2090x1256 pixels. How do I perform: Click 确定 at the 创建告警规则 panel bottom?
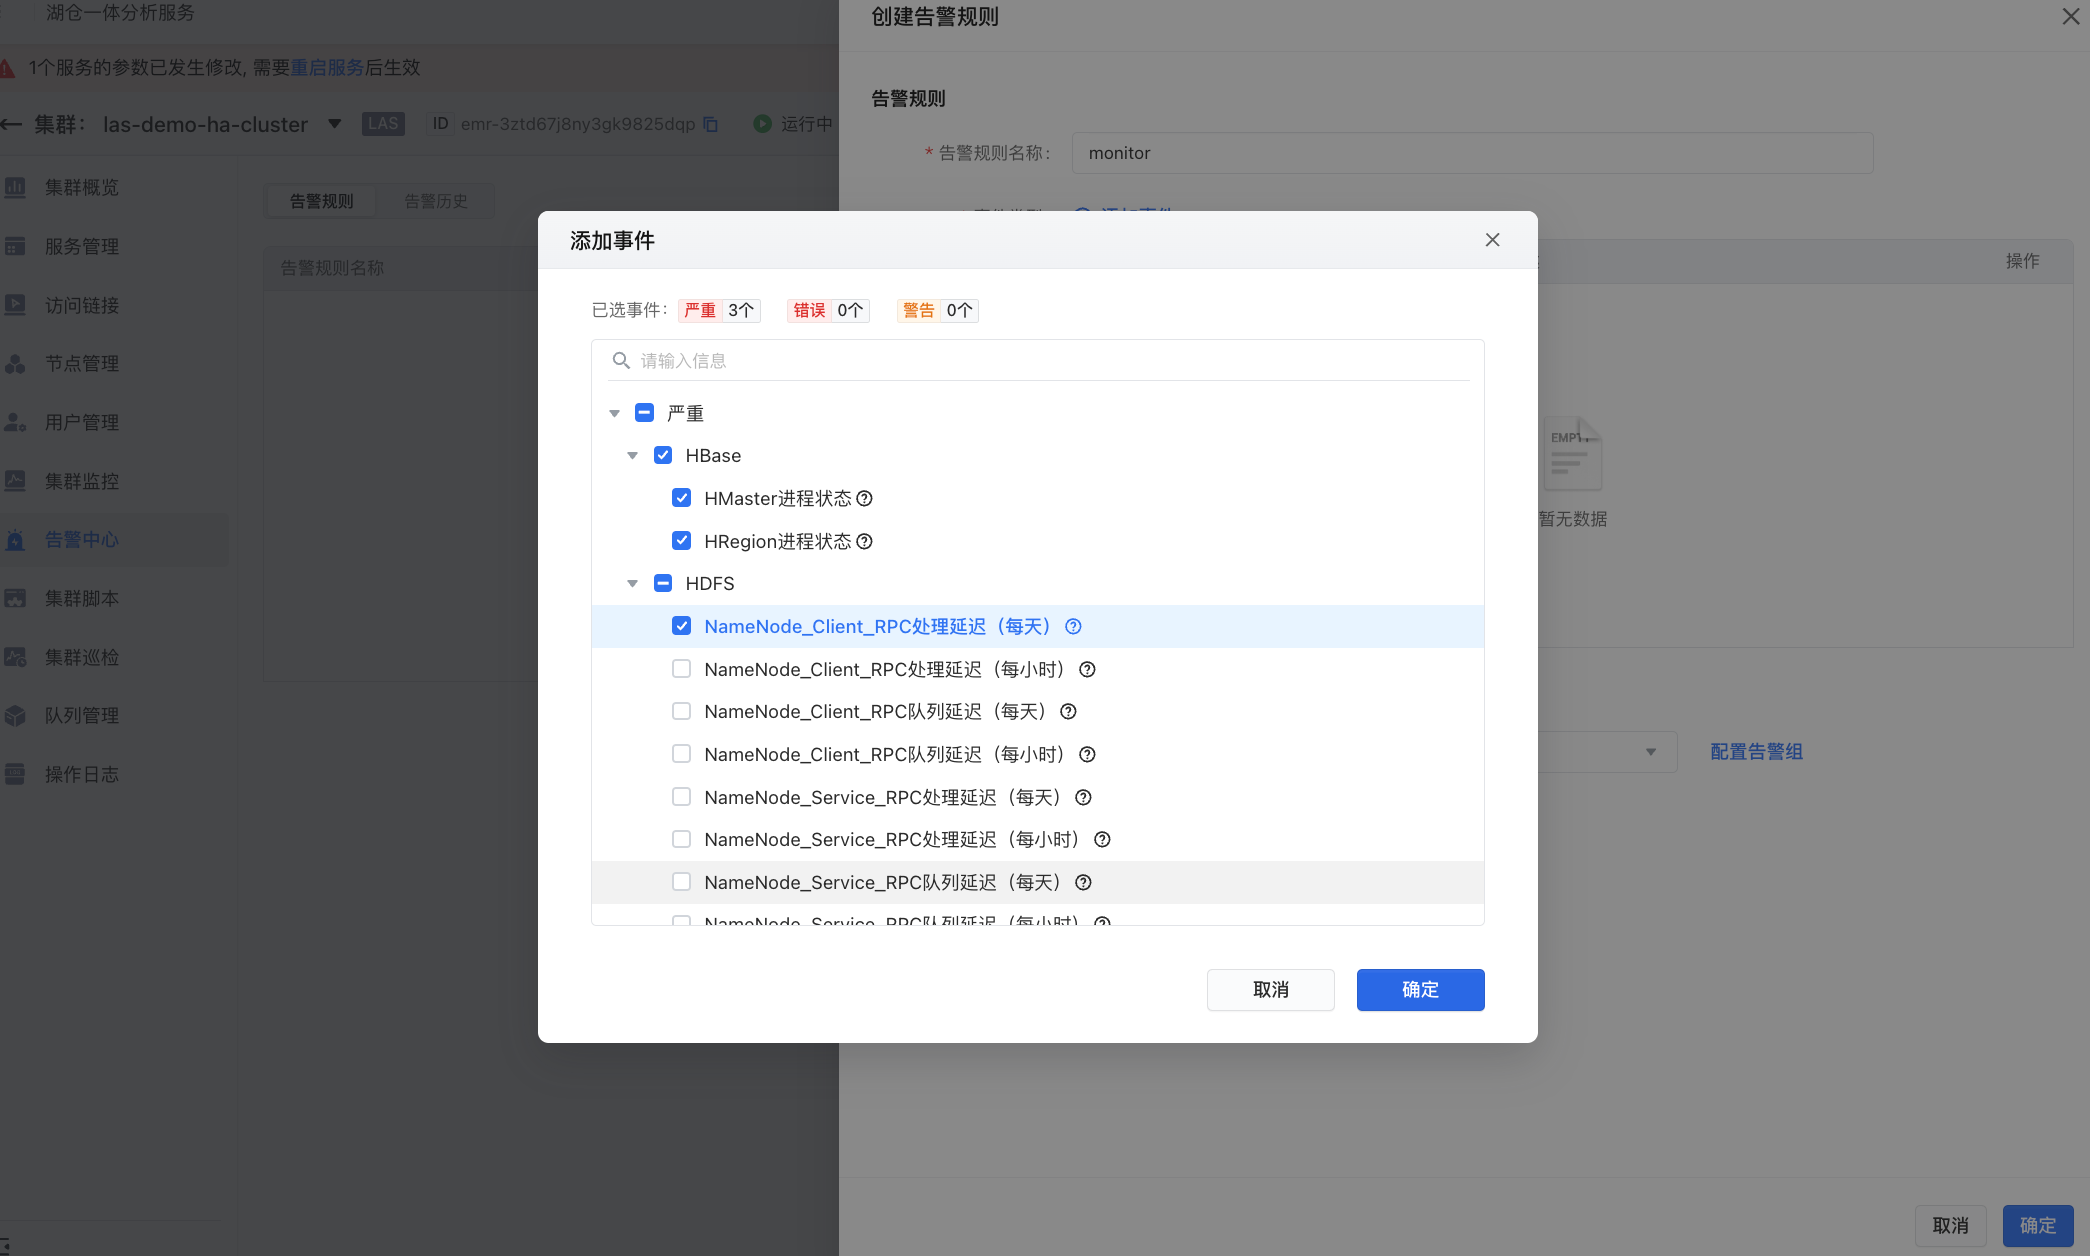[x=2037, y=1225]
